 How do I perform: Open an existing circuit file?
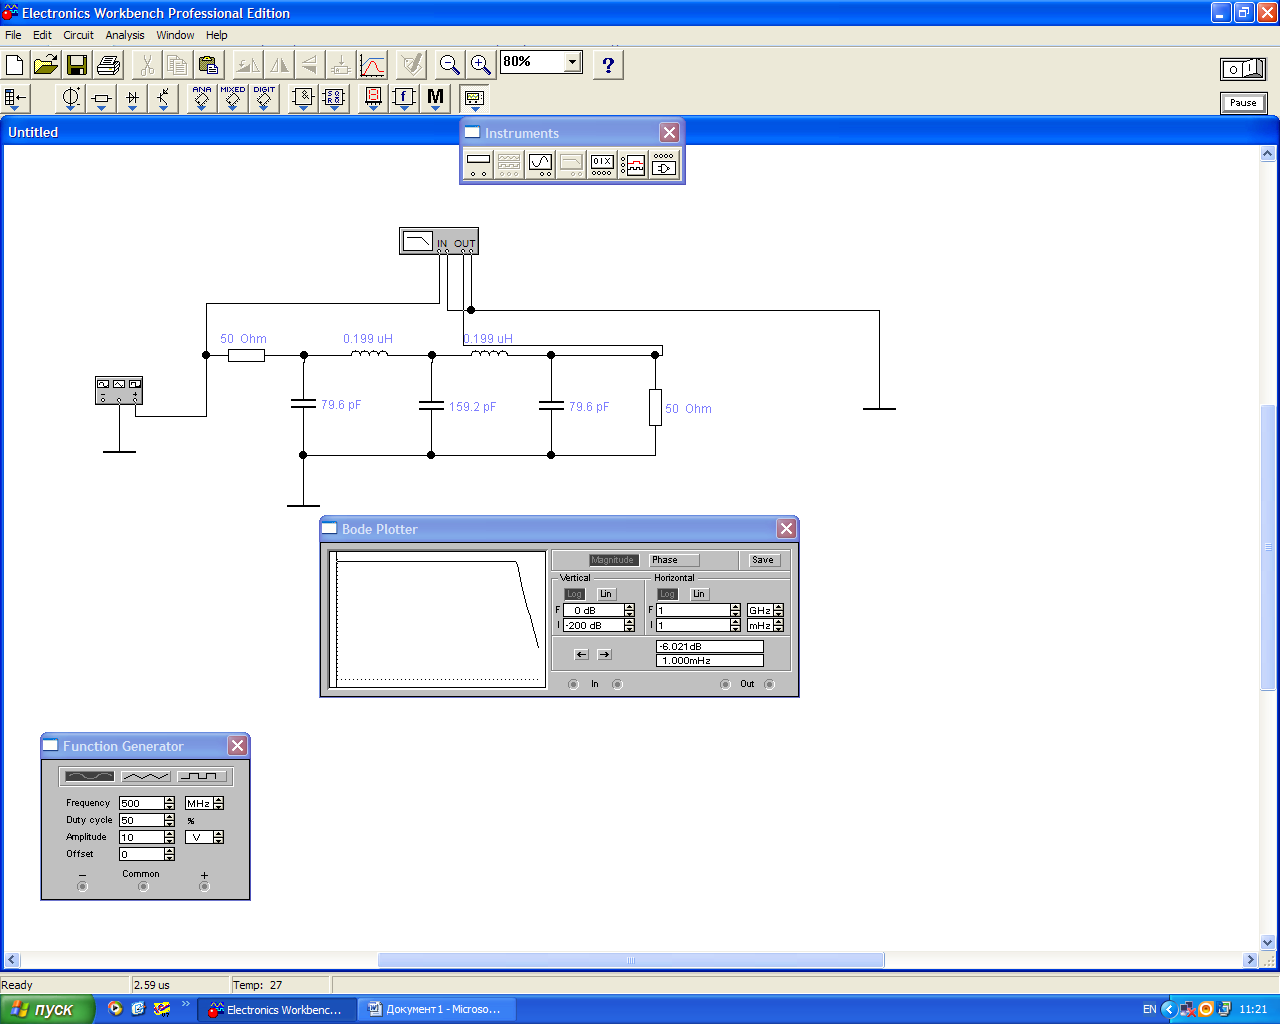click(x=46, y=65)
